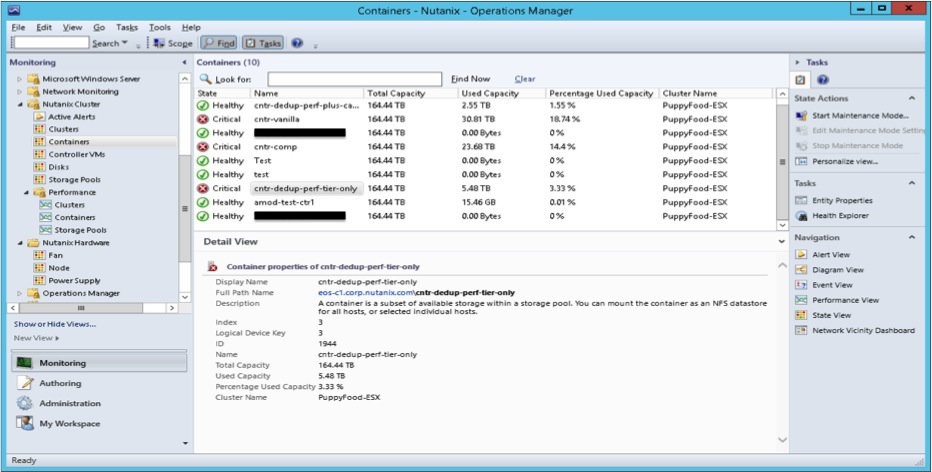Click the Clear link
The width and height of the screenshot is (932, 472).
tap(525, 78)
